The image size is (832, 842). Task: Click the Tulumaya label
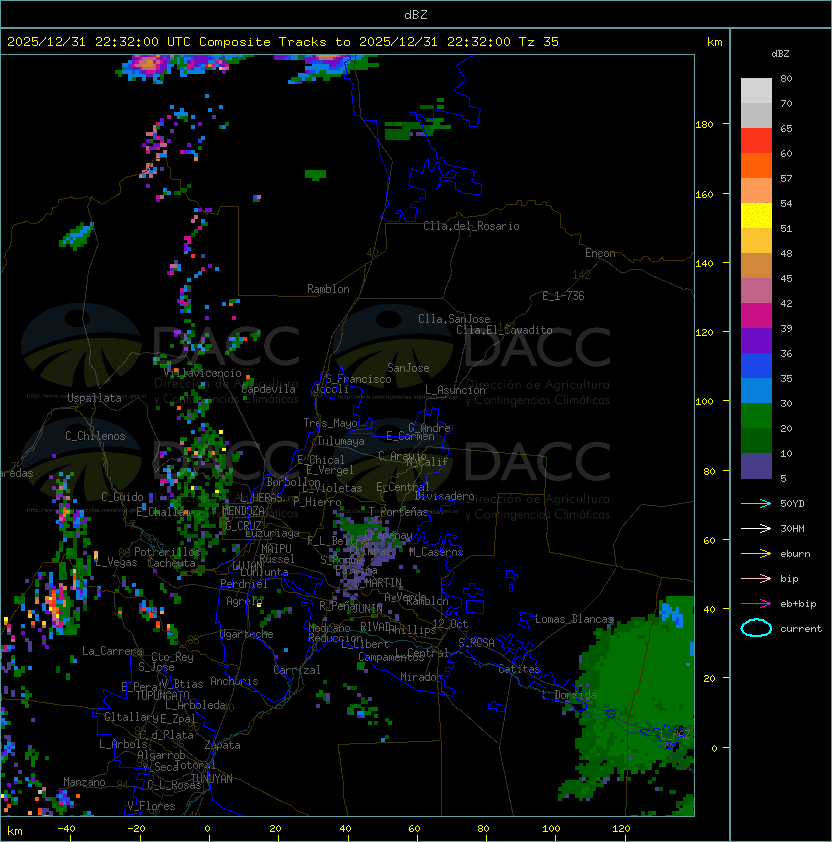tap(341, 441)
